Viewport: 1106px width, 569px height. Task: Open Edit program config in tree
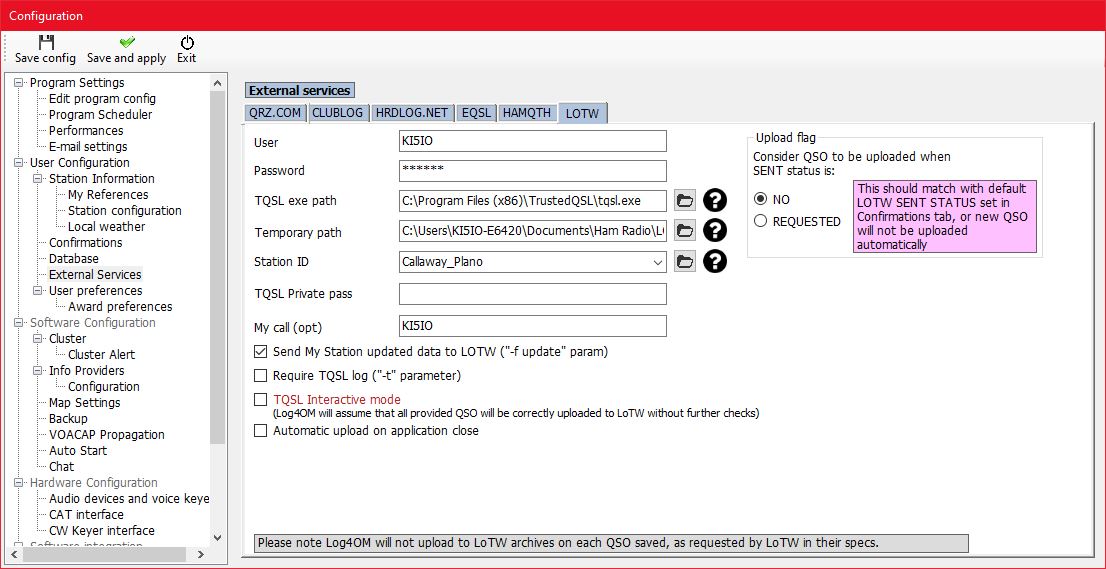(x=102, y=99)
